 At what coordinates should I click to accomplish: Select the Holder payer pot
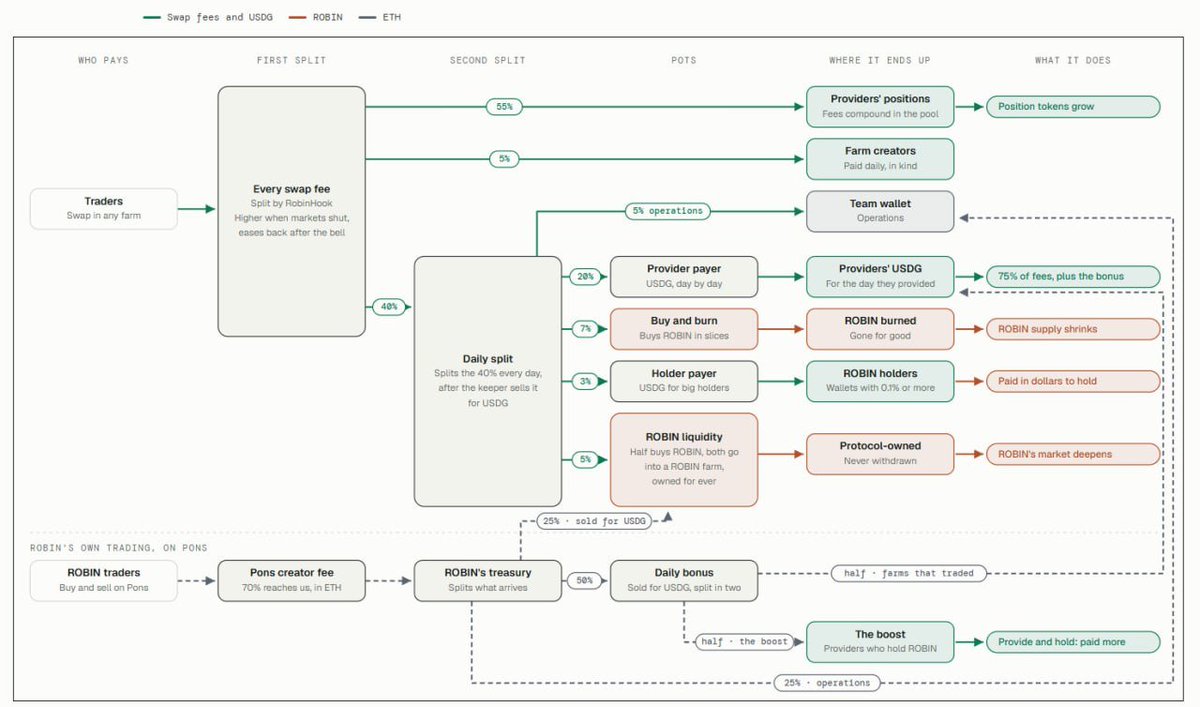click(684, 380)
